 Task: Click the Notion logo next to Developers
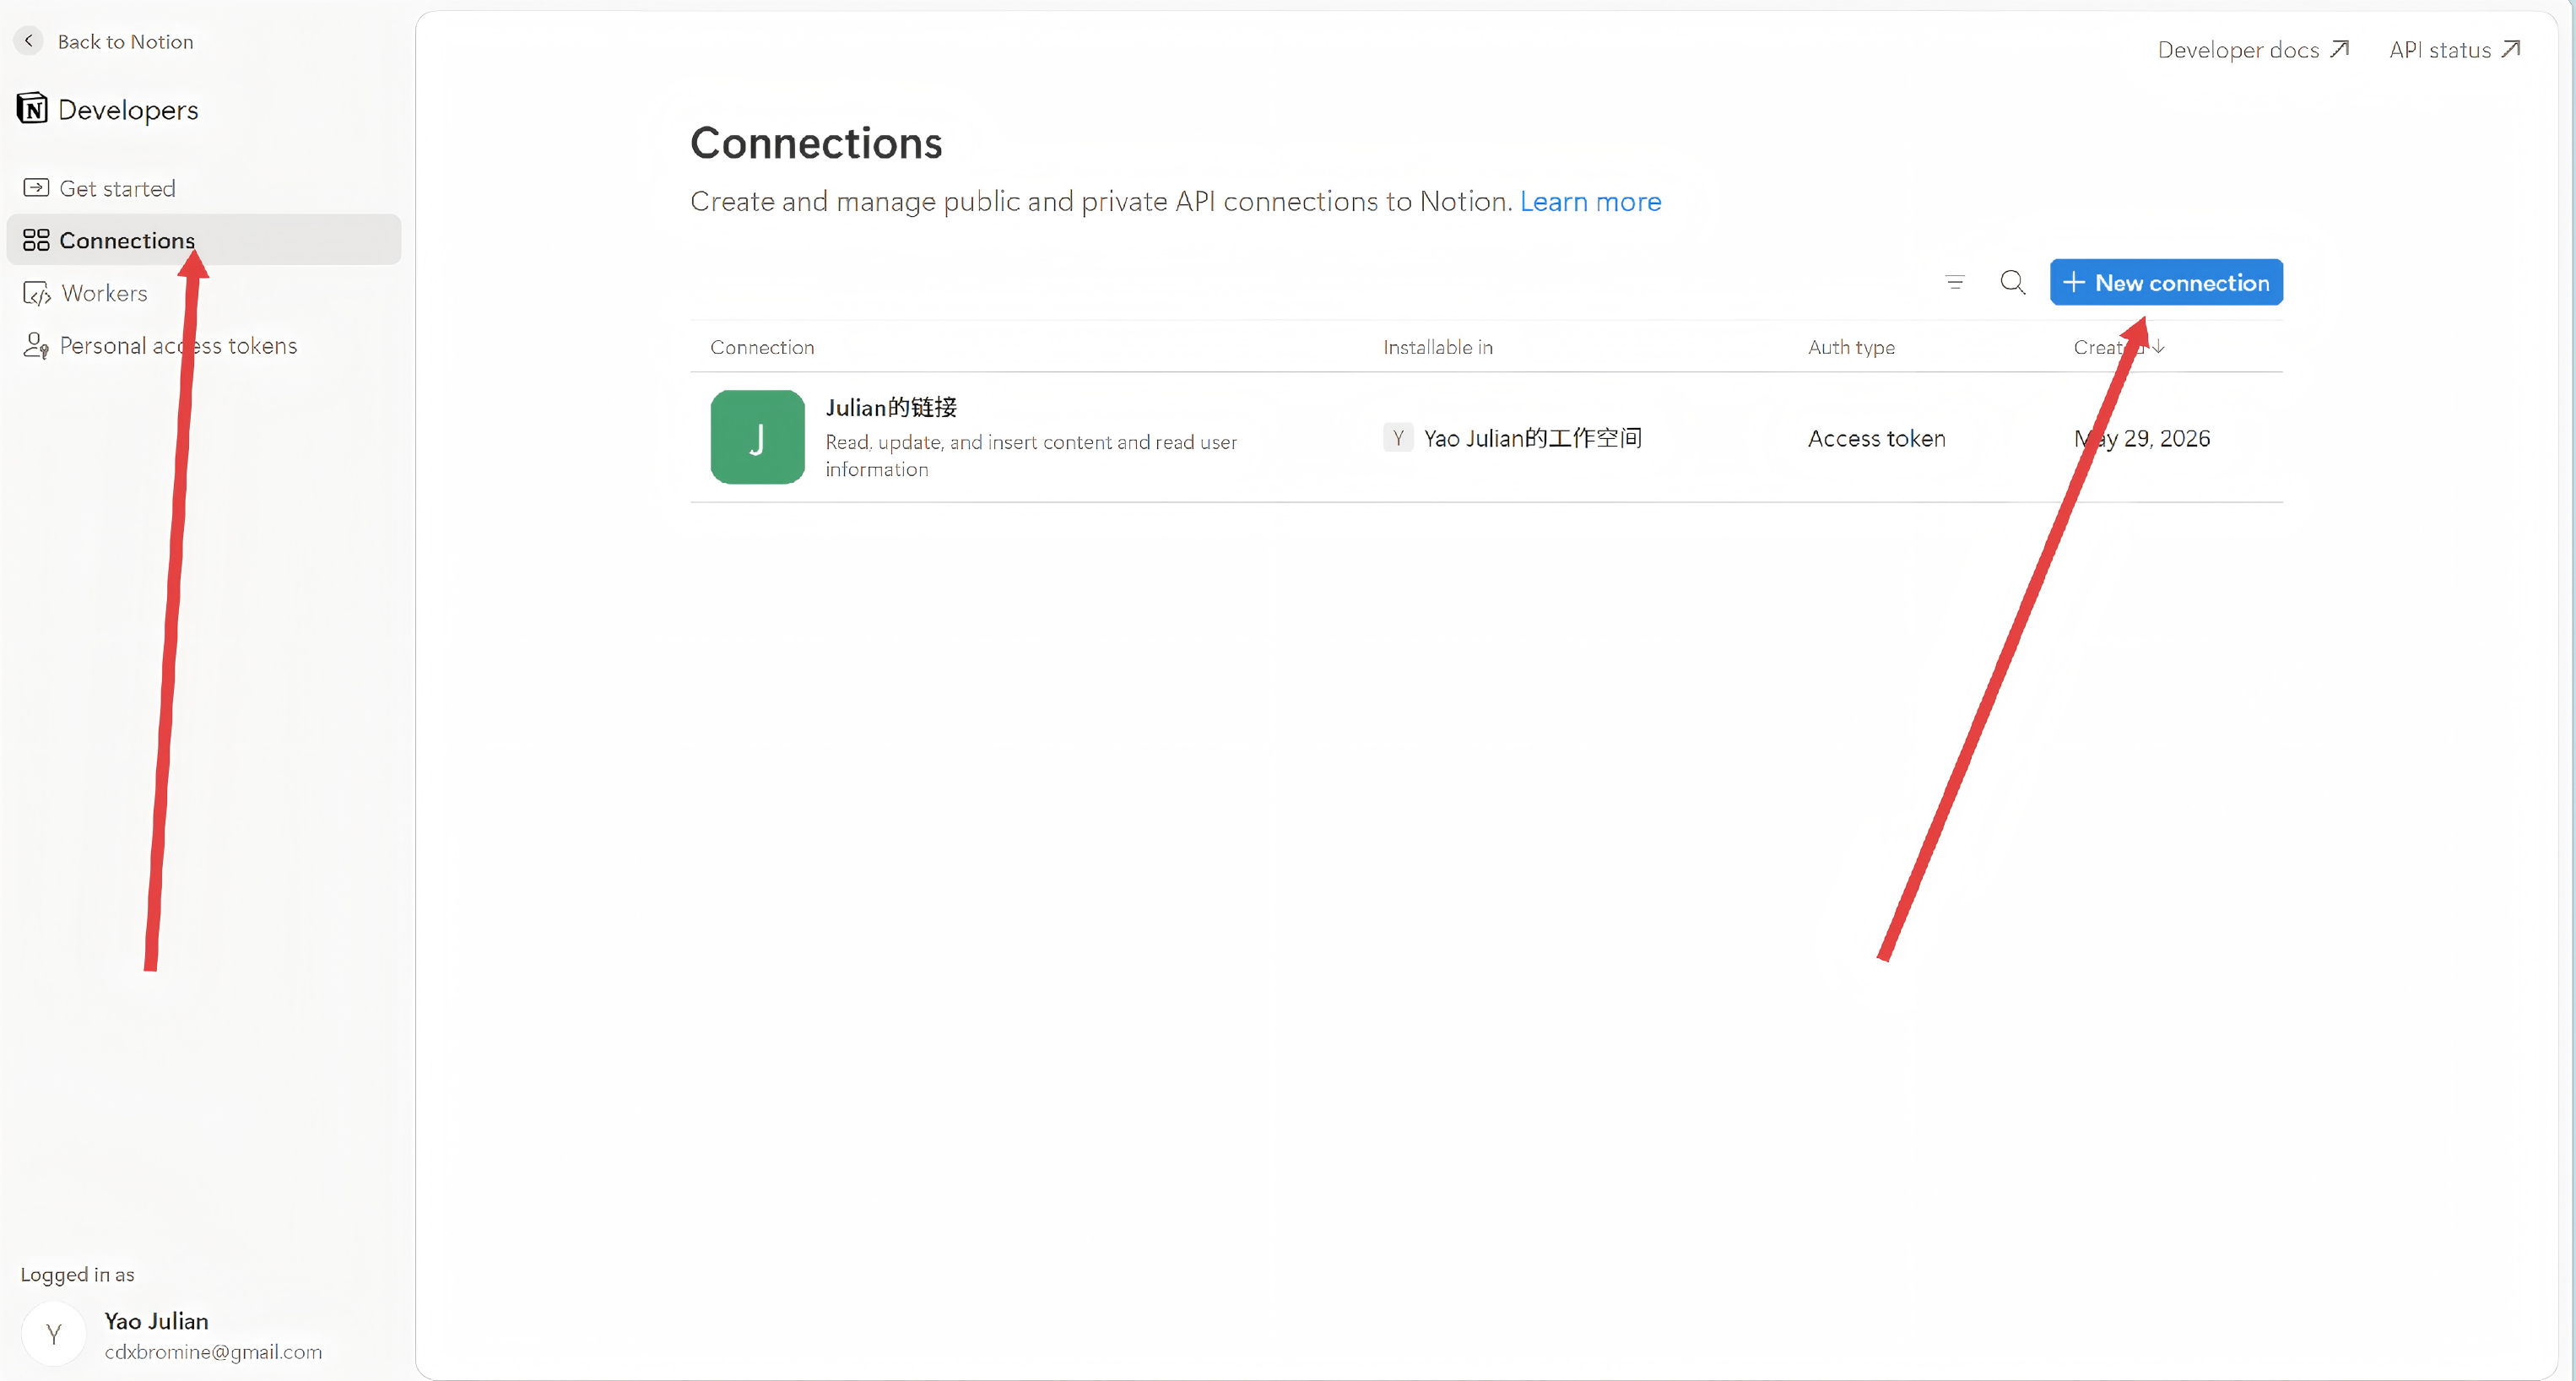[x=32, y=108]
